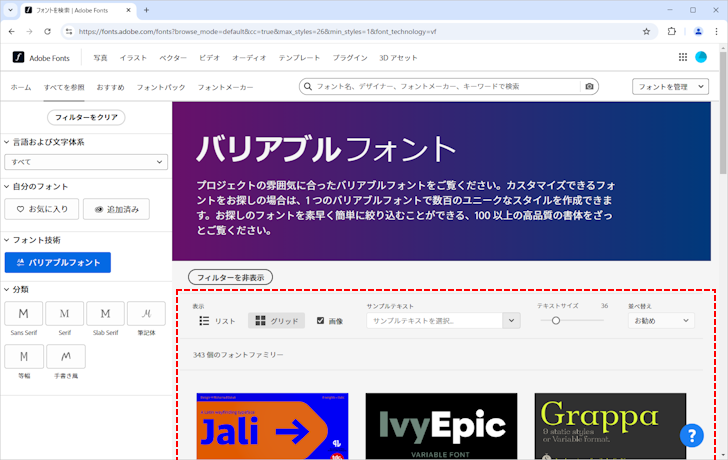
Task: Select the Sans Serif classification icon
Action: [x=24, y=314]
